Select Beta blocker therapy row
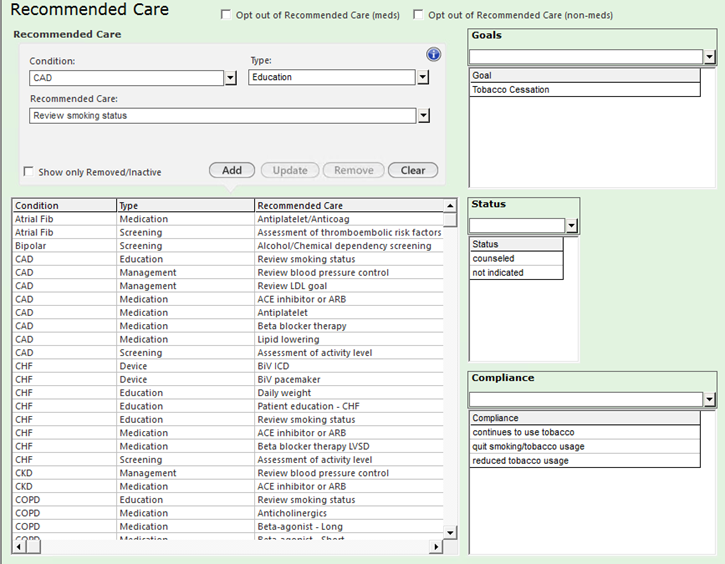Image resolution: width=725 pixels, height=564 pixels. [x=228, y=326]
